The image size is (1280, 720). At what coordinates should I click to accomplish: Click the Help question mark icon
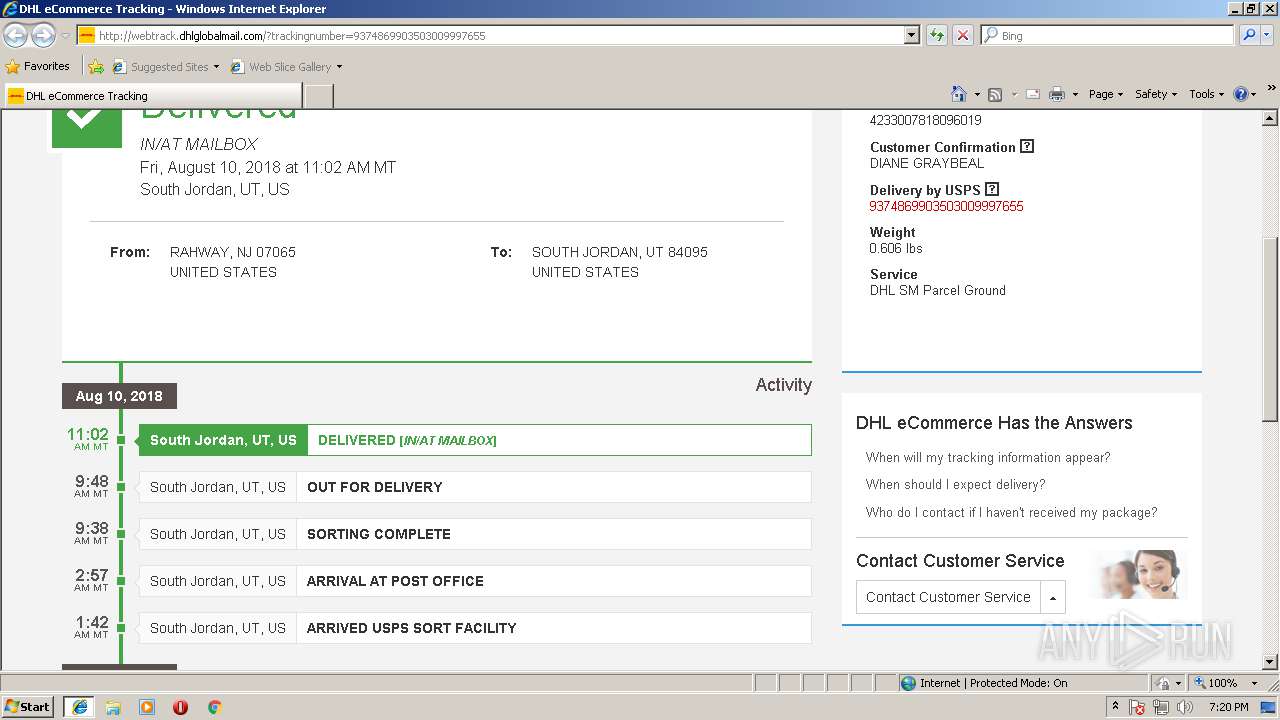[x=1241, y=94]
